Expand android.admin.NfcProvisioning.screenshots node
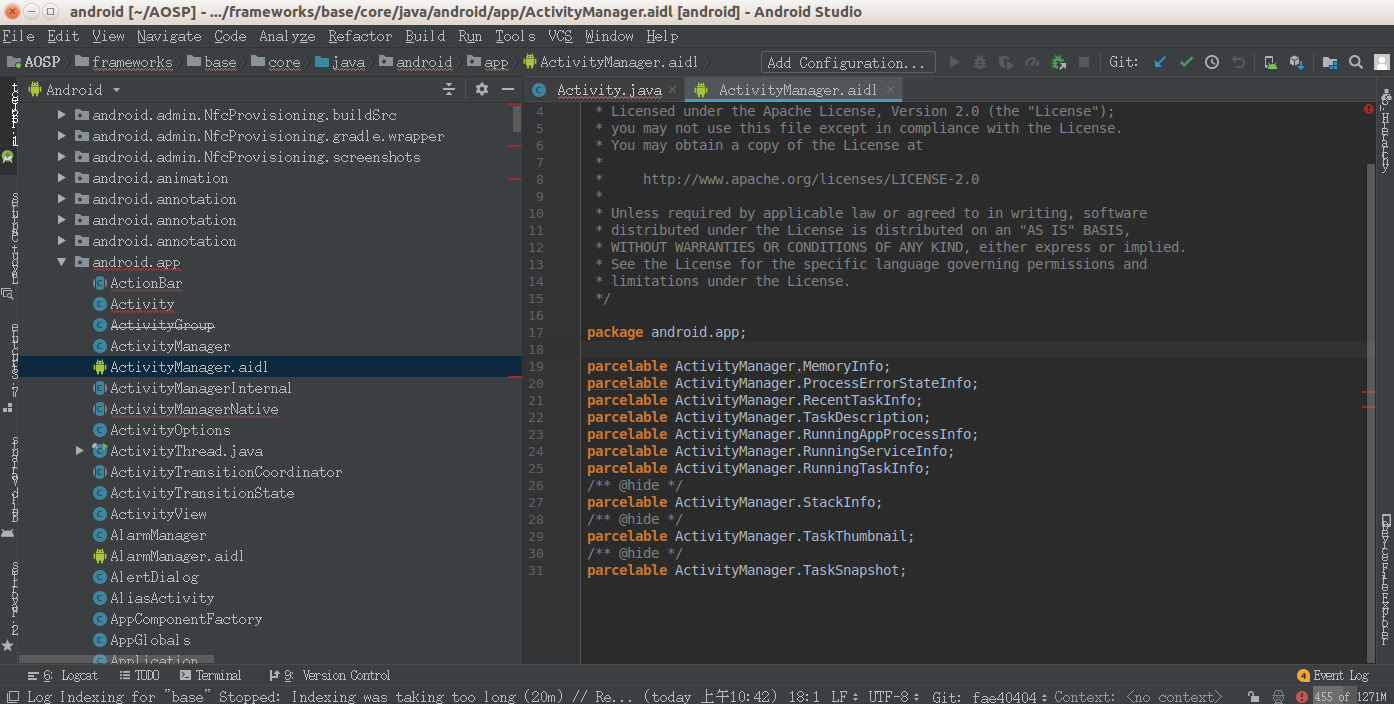Image resolution: width=1394 pixels, height=704 pixels. pyautogui.click(x=62, y=157)
